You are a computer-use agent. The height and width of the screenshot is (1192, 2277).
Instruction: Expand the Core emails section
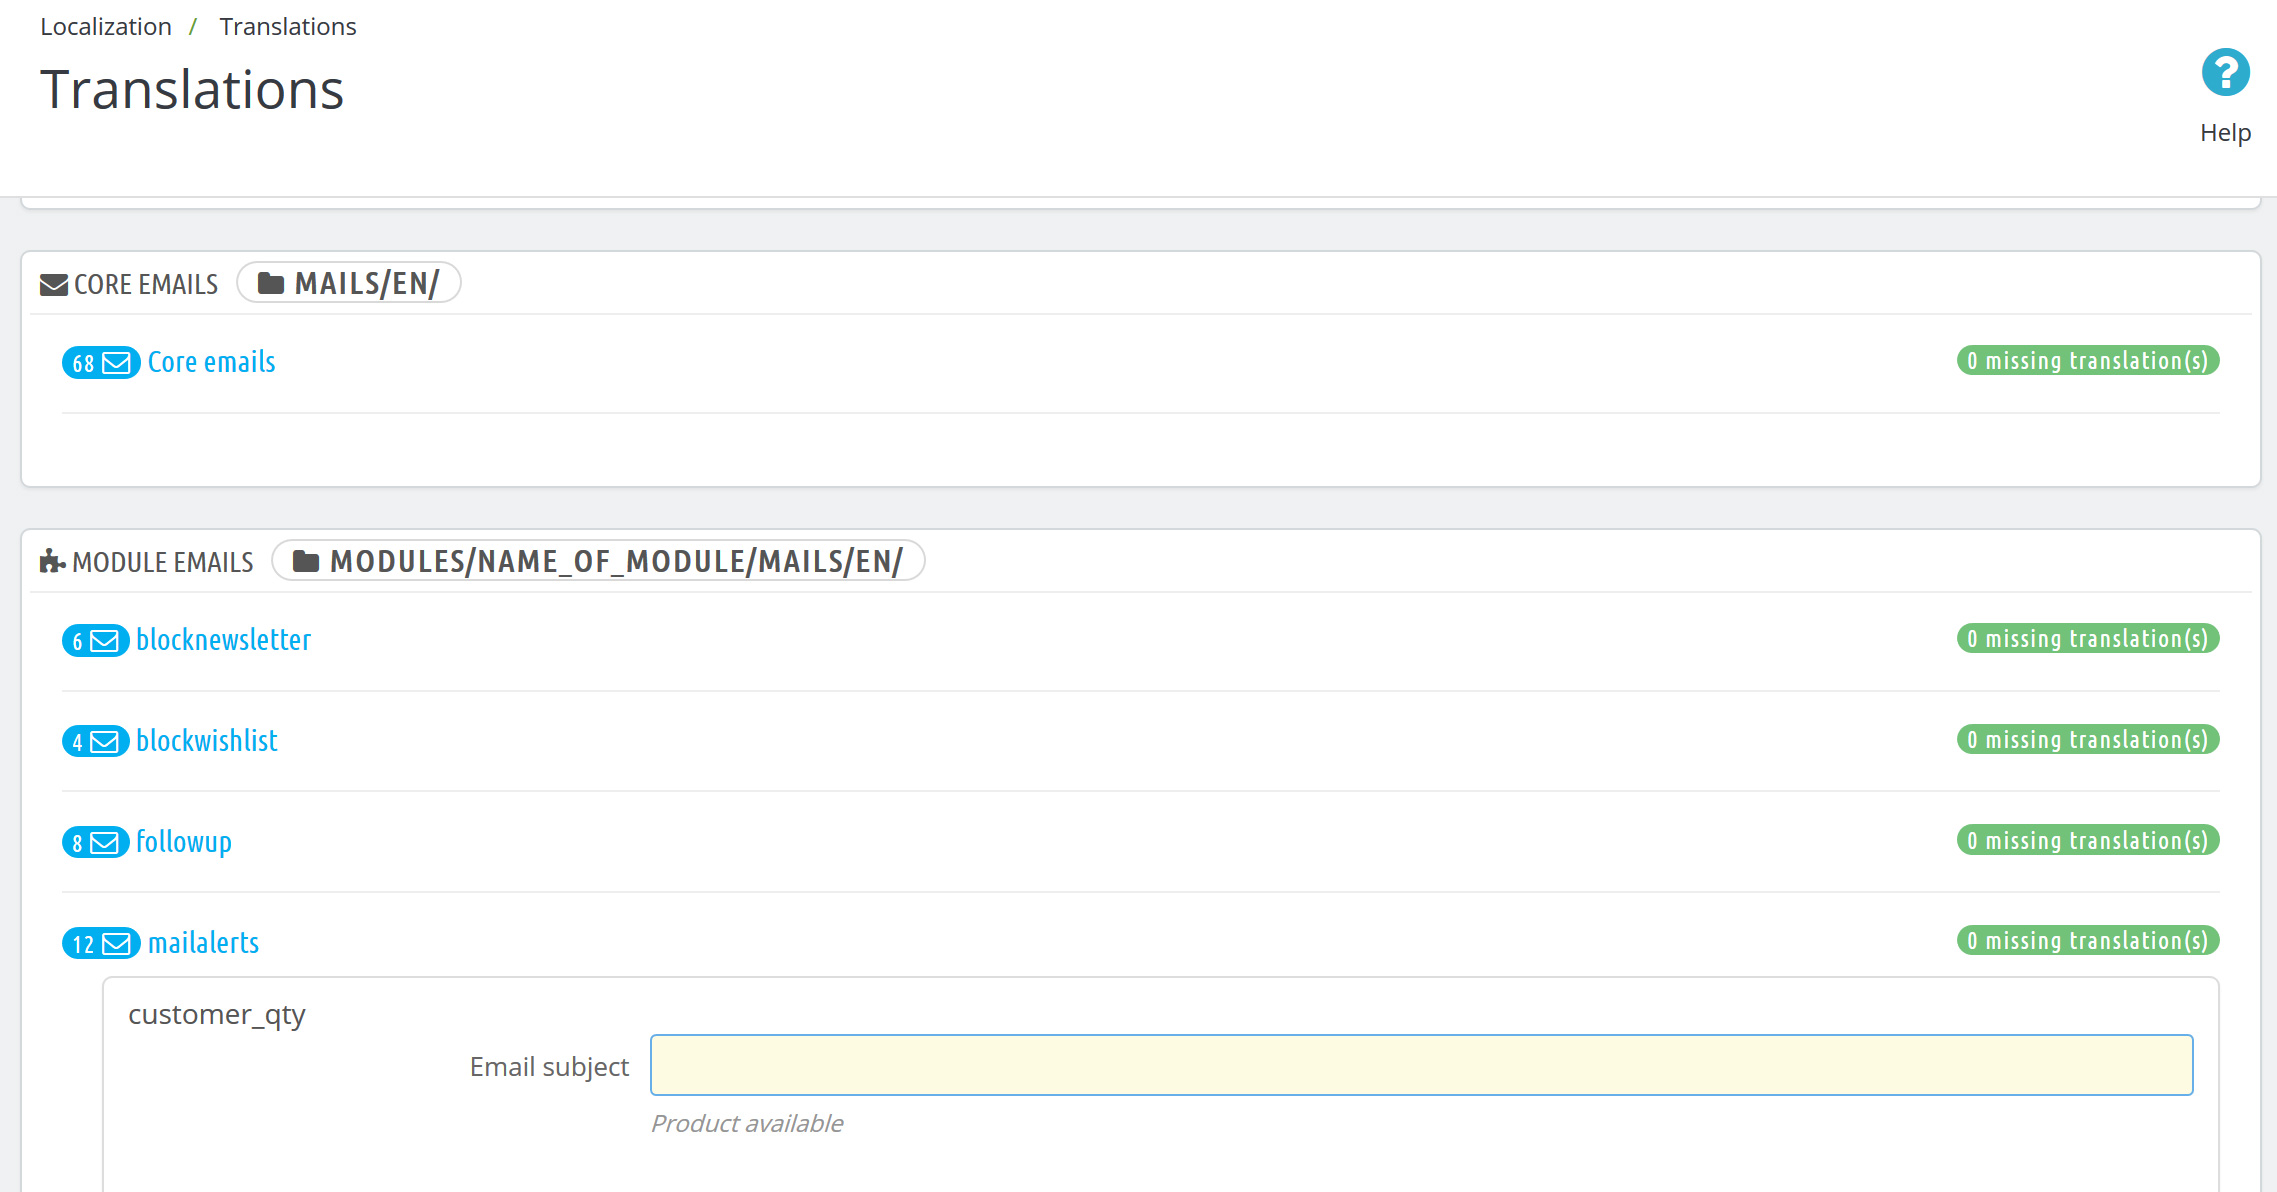point(211,362)
